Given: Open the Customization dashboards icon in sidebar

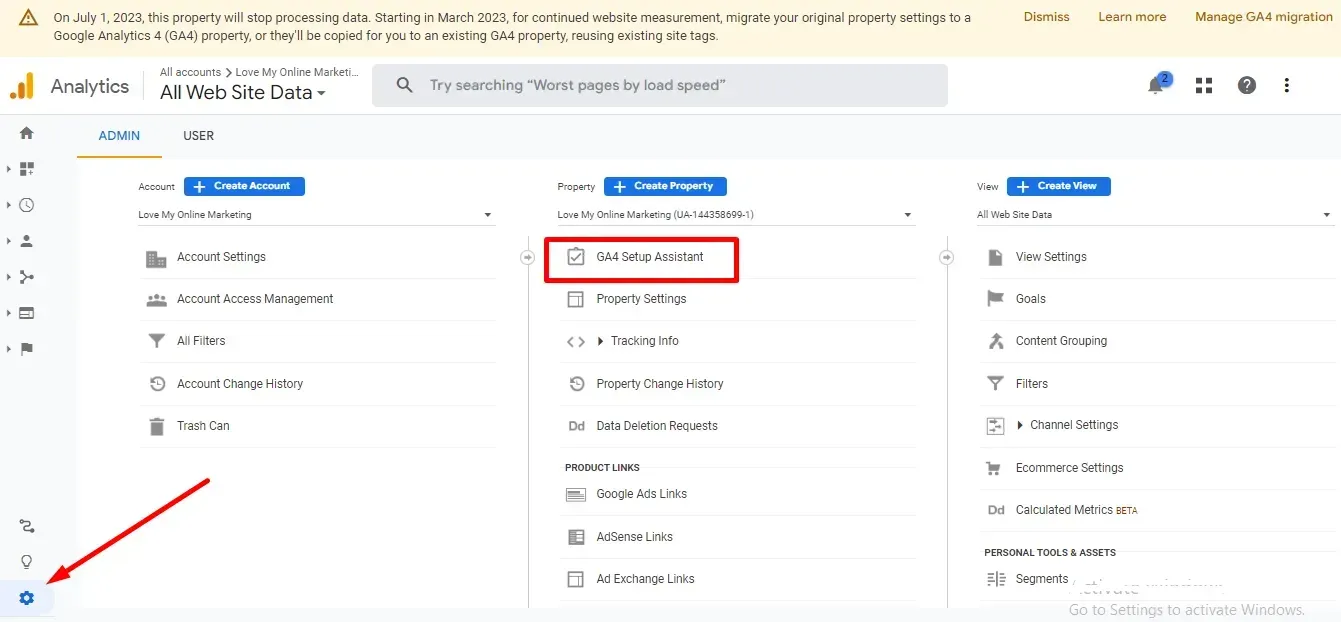Looking at the screenshot, I should (27, 169).
